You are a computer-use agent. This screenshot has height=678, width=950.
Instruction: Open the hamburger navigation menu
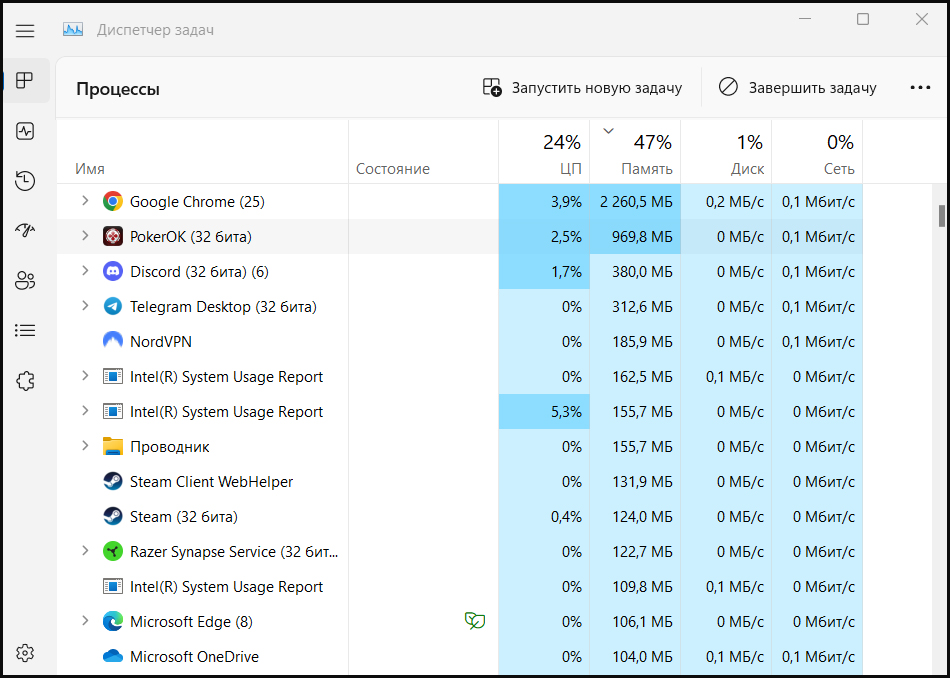point(25,30)
